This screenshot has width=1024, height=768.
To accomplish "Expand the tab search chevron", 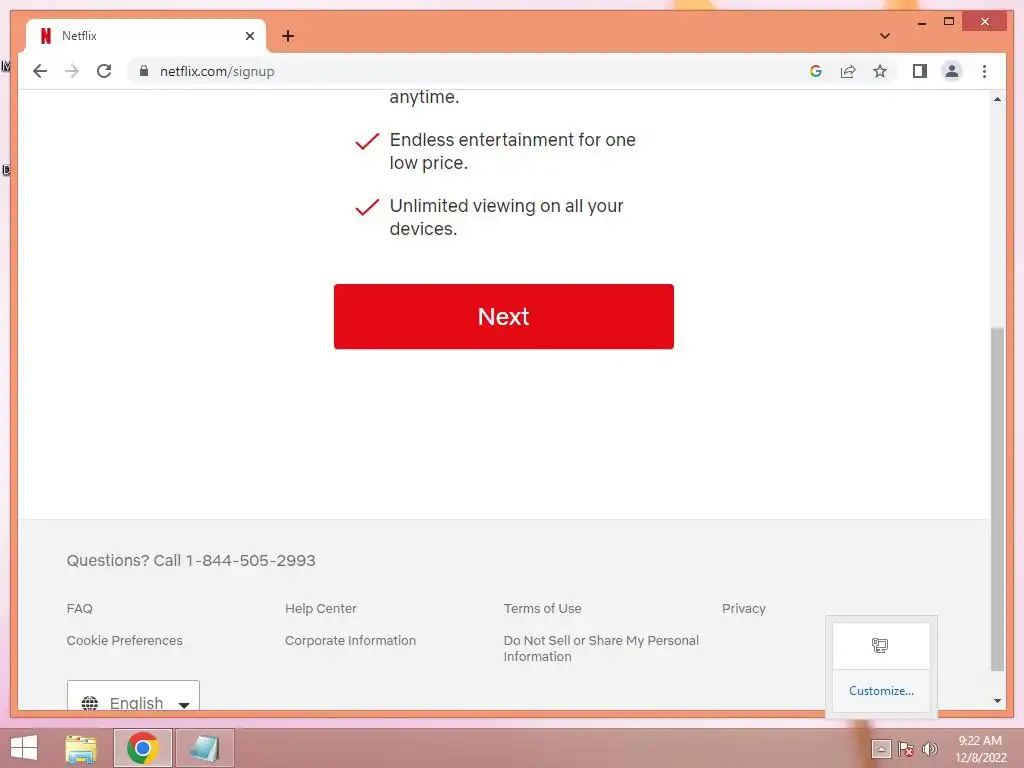I will (884, 36).
